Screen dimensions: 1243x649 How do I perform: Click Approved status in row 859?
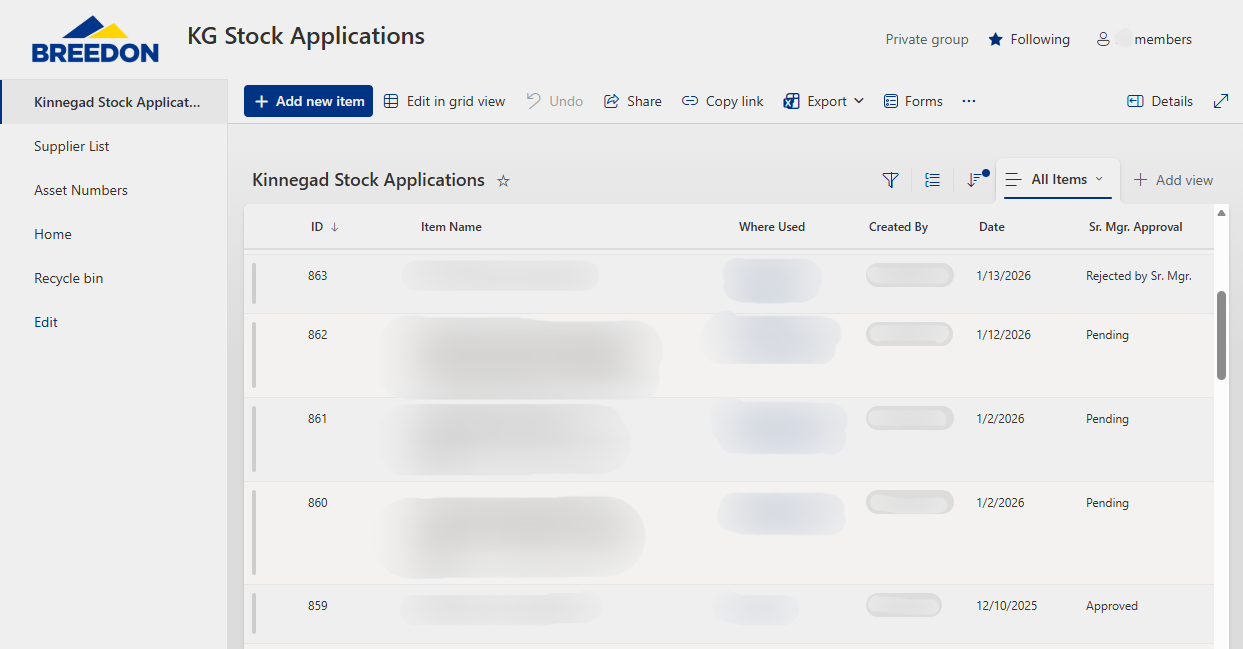pyautogui.click(x=1112, y=606)
